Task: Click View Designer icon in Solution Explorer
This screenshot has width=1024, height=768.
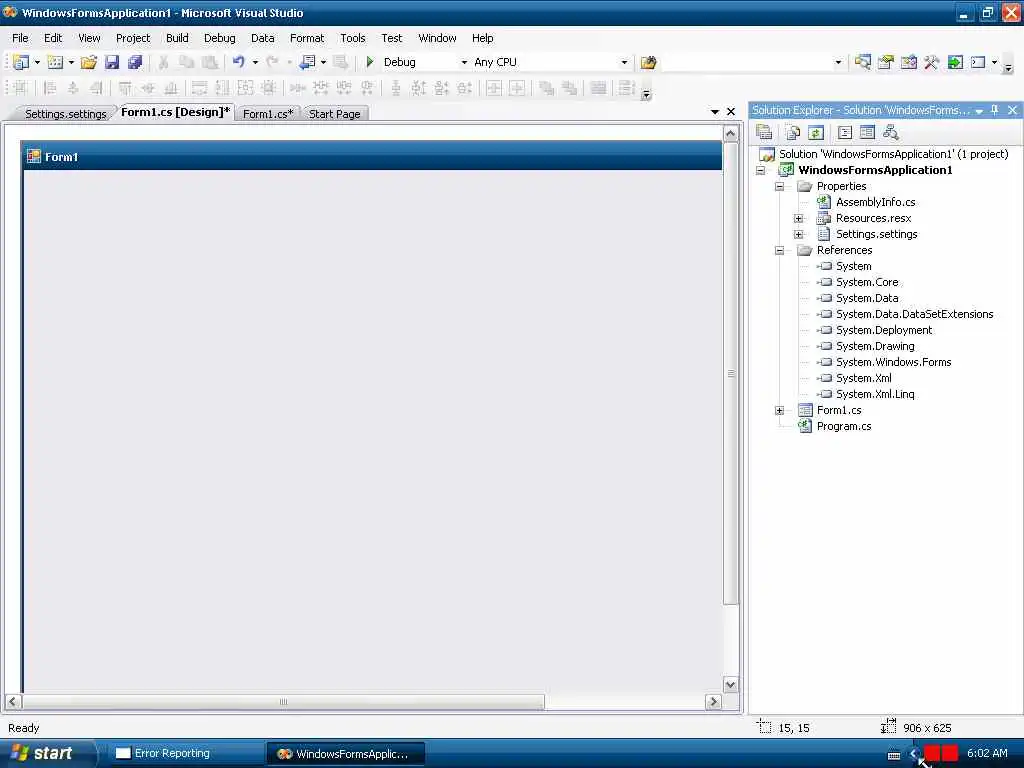Action: click(x=867, y=133)
